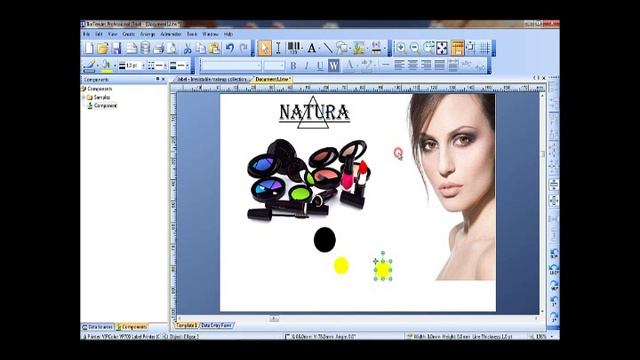Click the Print icon
The width and height of the screenshot is (640, 360).
click(159, 48)
